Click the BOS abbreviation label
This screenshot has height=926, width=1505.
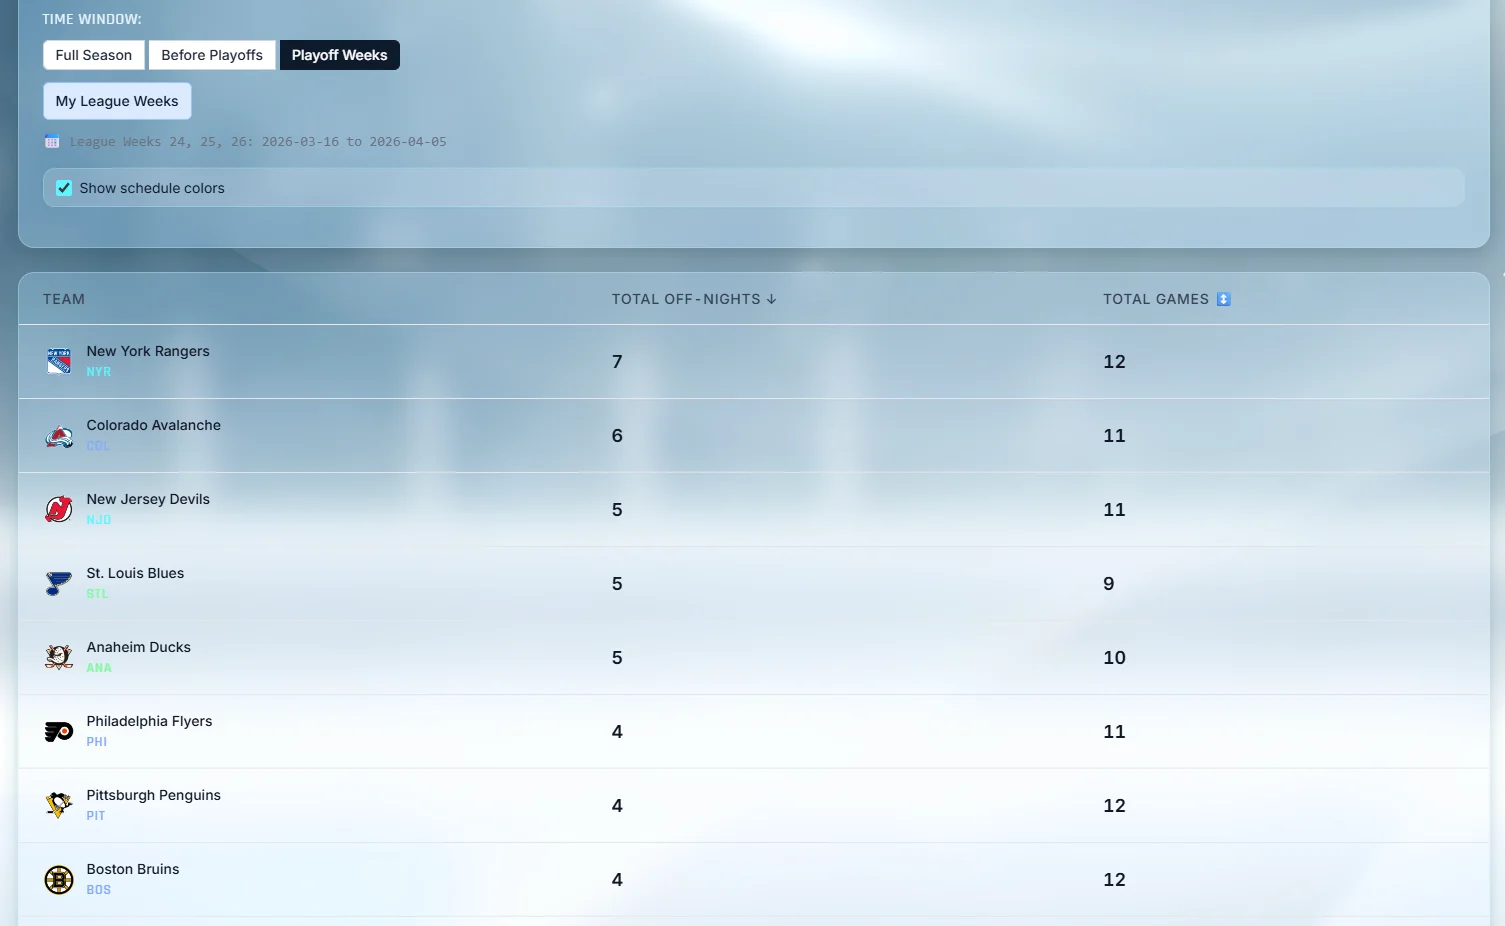[99, 890]
